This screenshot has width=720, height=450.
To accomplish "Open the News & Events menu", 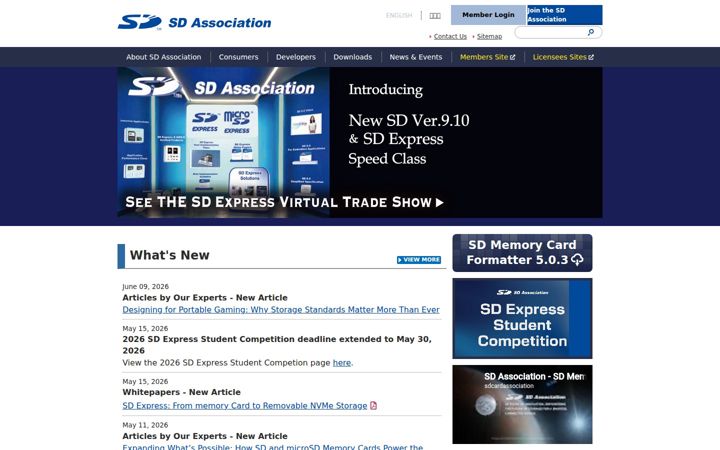I will click(x=416, y=57).
